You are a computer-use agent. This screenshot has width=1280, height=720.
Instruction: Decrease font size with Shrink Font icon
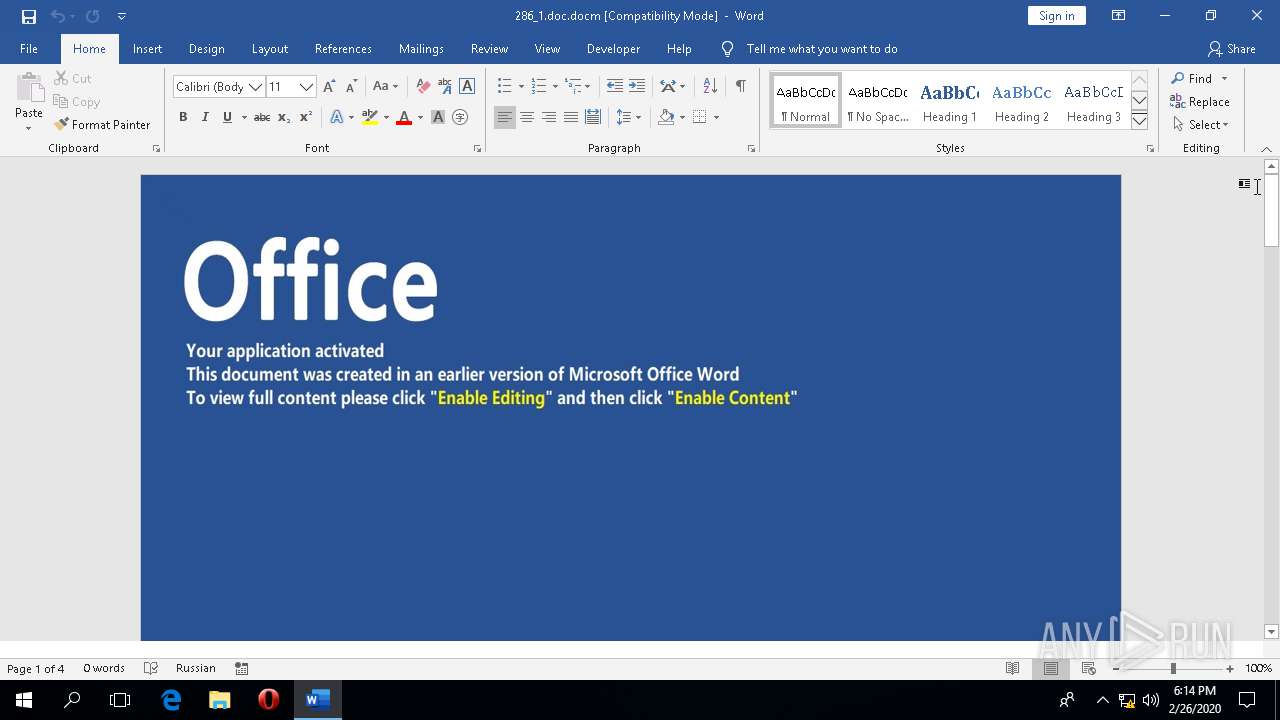click(351, 86)
